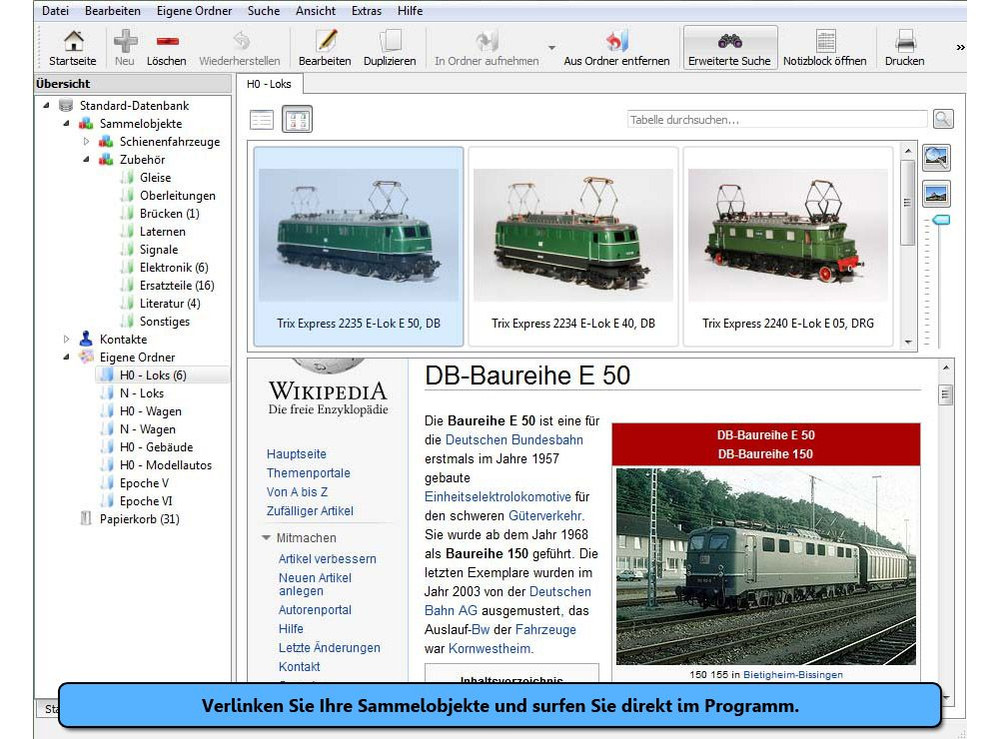The image size is (1000, 739).
Task: Select the N - Loks folder
Action: pyautogui.click(x=142, y=393)
